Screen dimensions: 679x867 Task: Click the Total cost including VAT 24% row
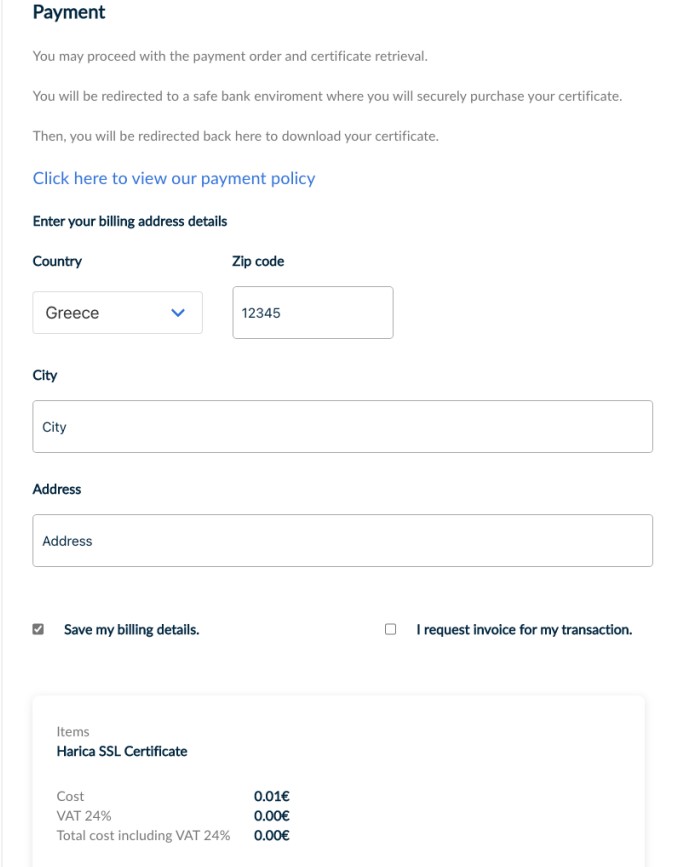coord(143,835)
